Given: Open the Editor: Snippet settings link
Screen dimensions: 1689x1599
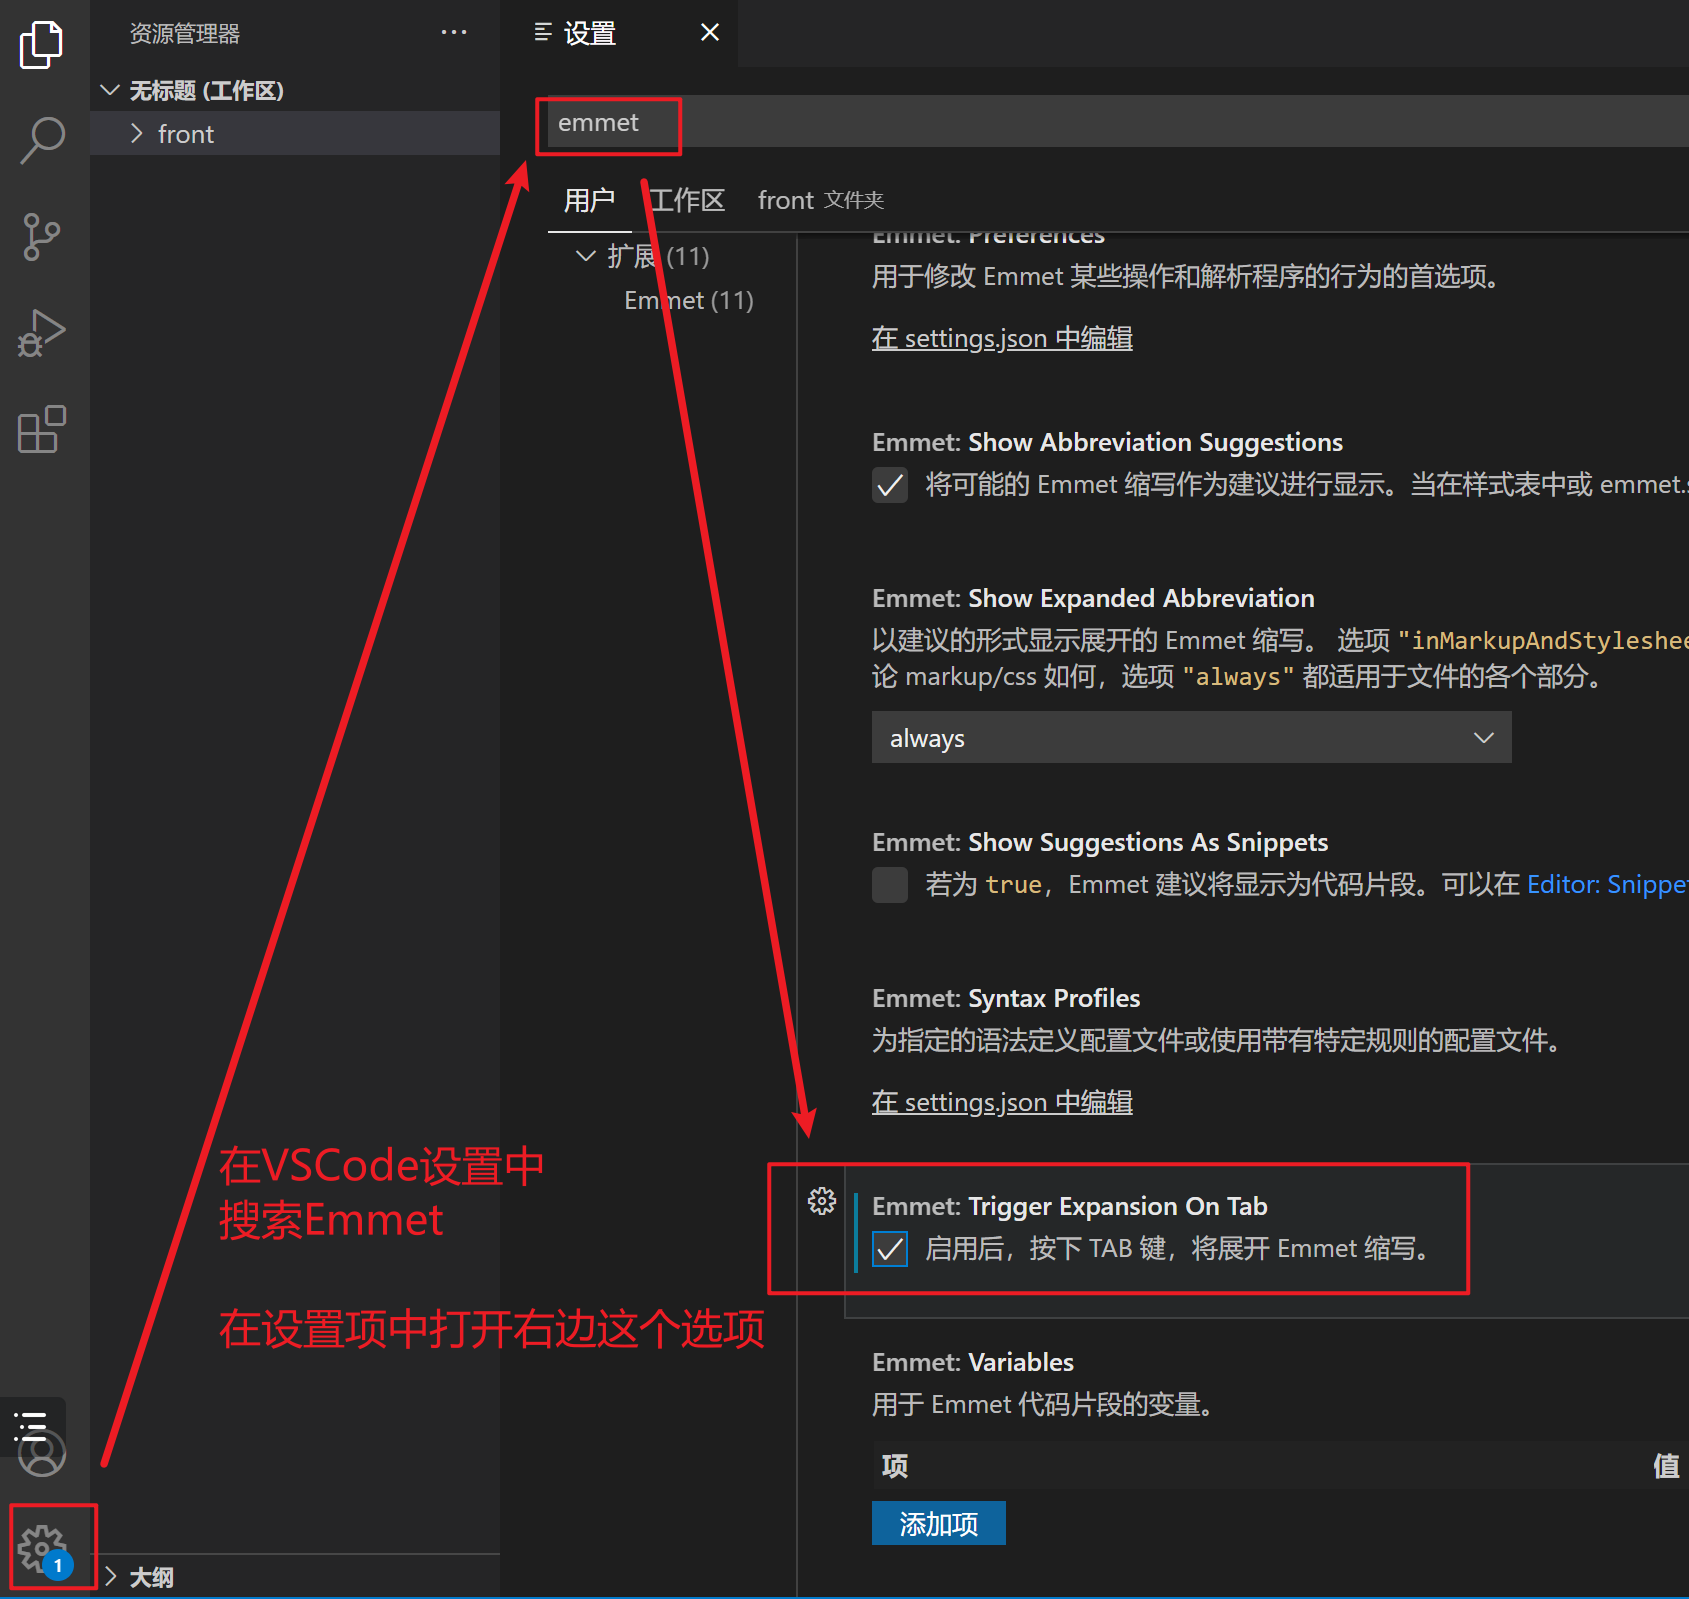Looking at the screenshot, I should click(1607, 884).
